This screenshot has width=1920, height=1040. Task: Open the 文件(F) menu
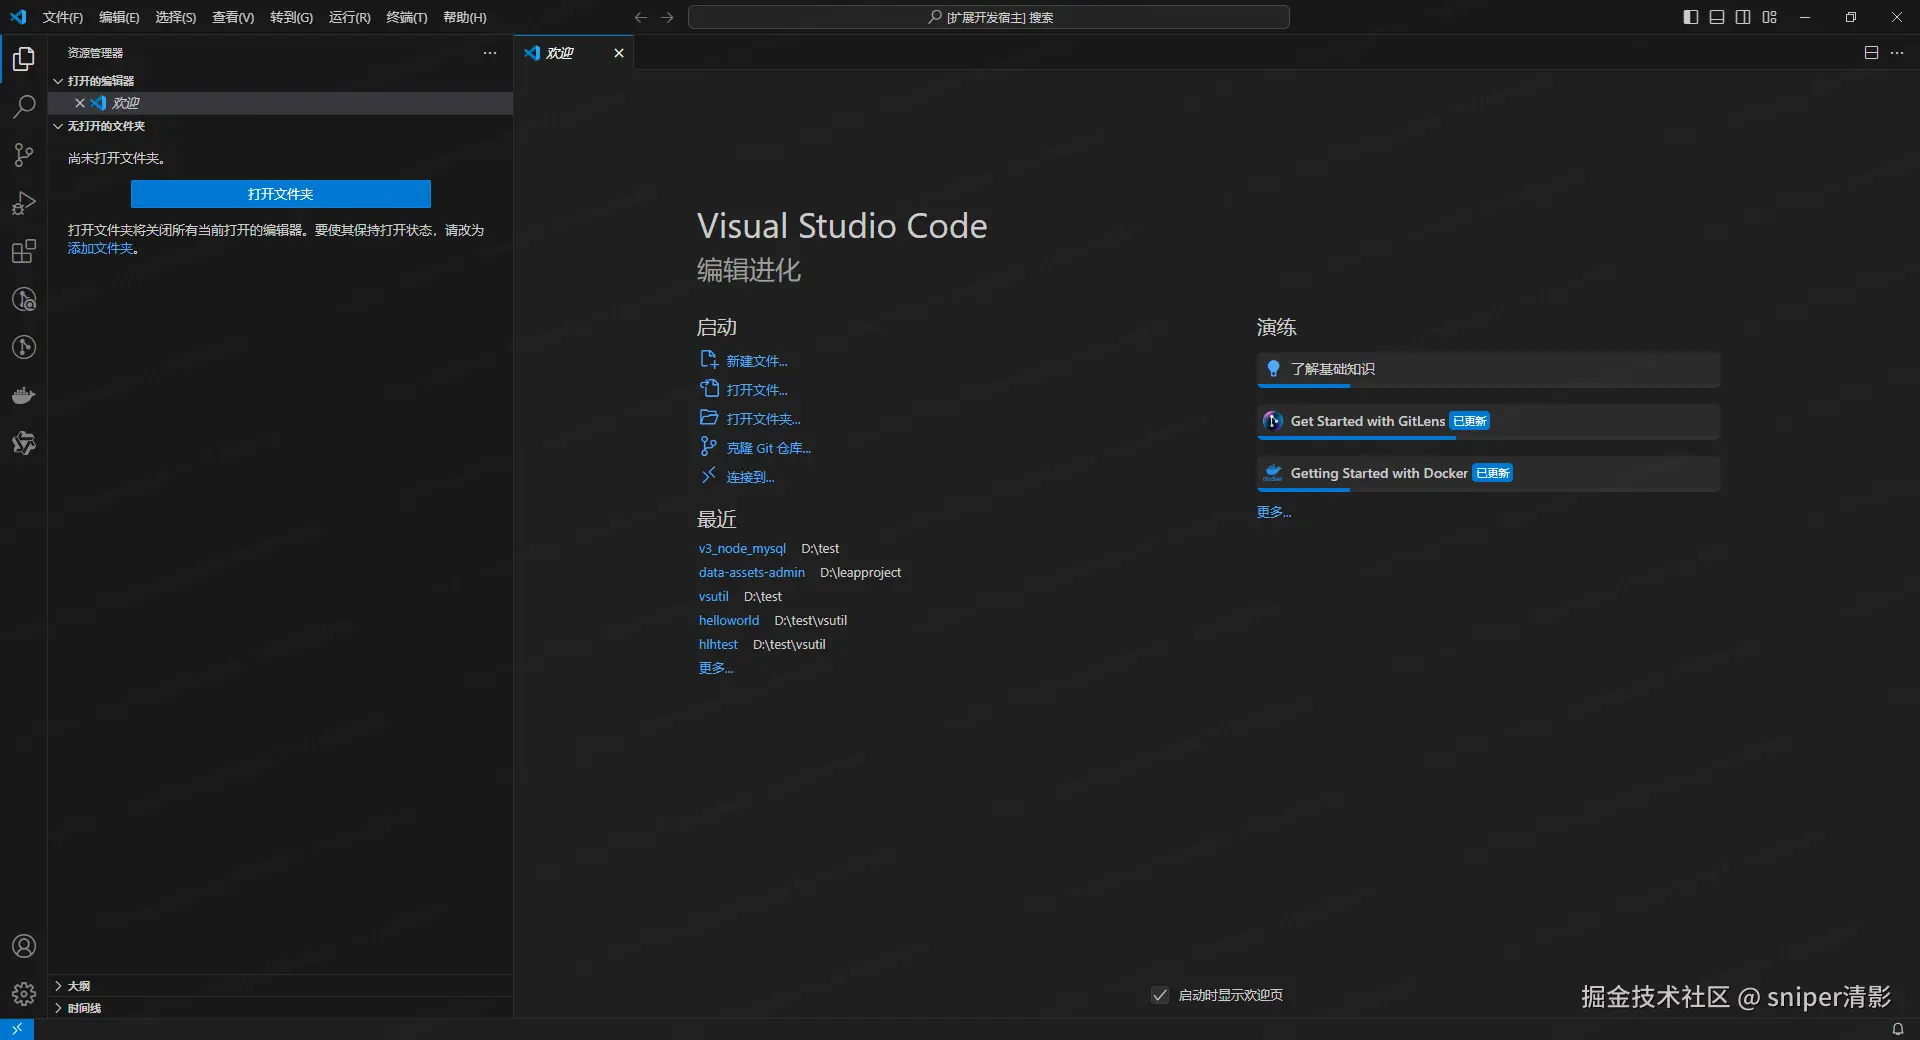(x=62, y=17)
